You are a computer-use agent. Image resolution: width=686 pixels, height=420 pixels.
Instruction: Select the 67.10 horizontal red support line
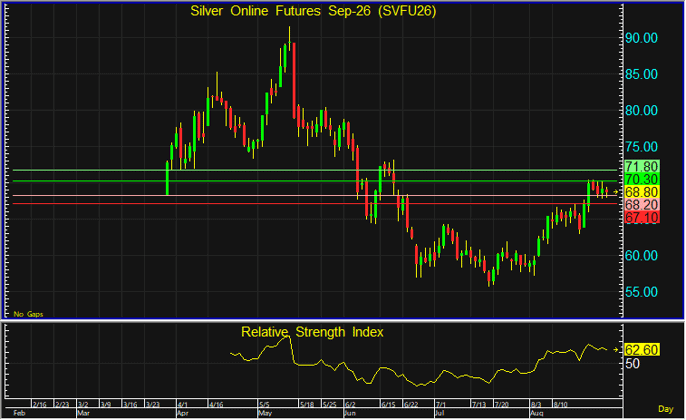pos(315,204)
